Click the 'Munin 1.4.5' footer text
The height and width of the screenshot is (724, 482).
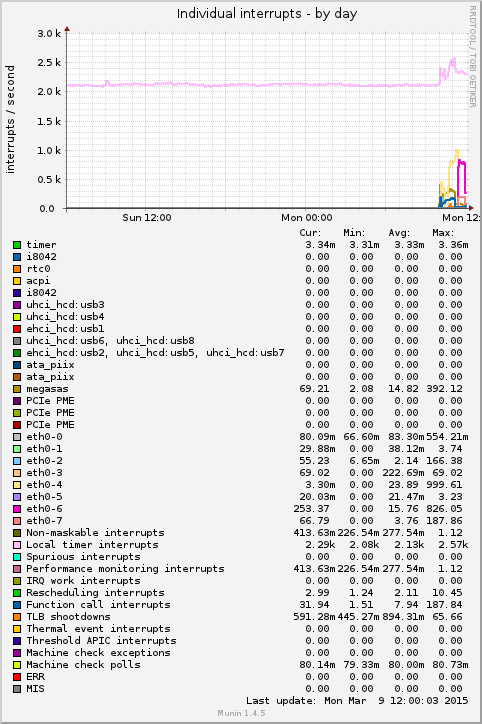(241, 713)
